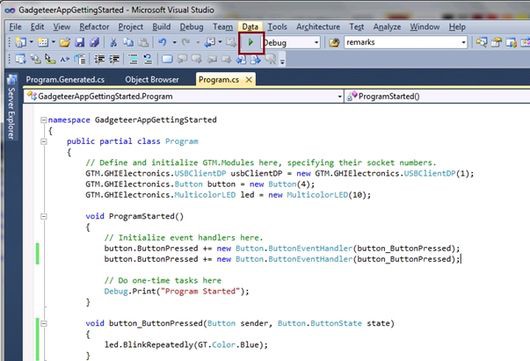Open the Help menu

(x=457, y=27)
